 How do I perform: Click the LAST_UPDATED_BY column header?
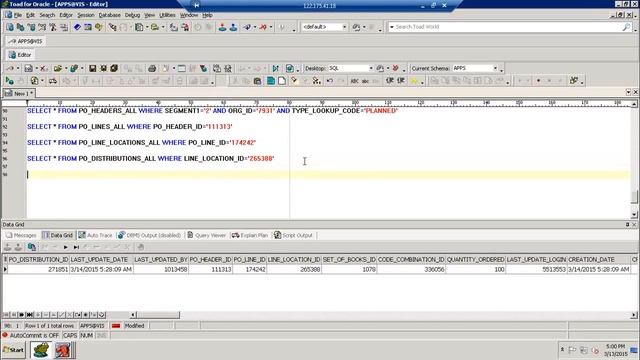[x=160, y=260]
